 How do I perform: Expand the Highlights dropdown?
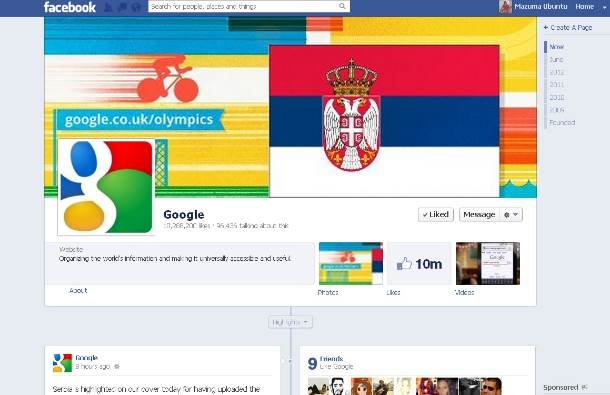(x=290, y=322)
